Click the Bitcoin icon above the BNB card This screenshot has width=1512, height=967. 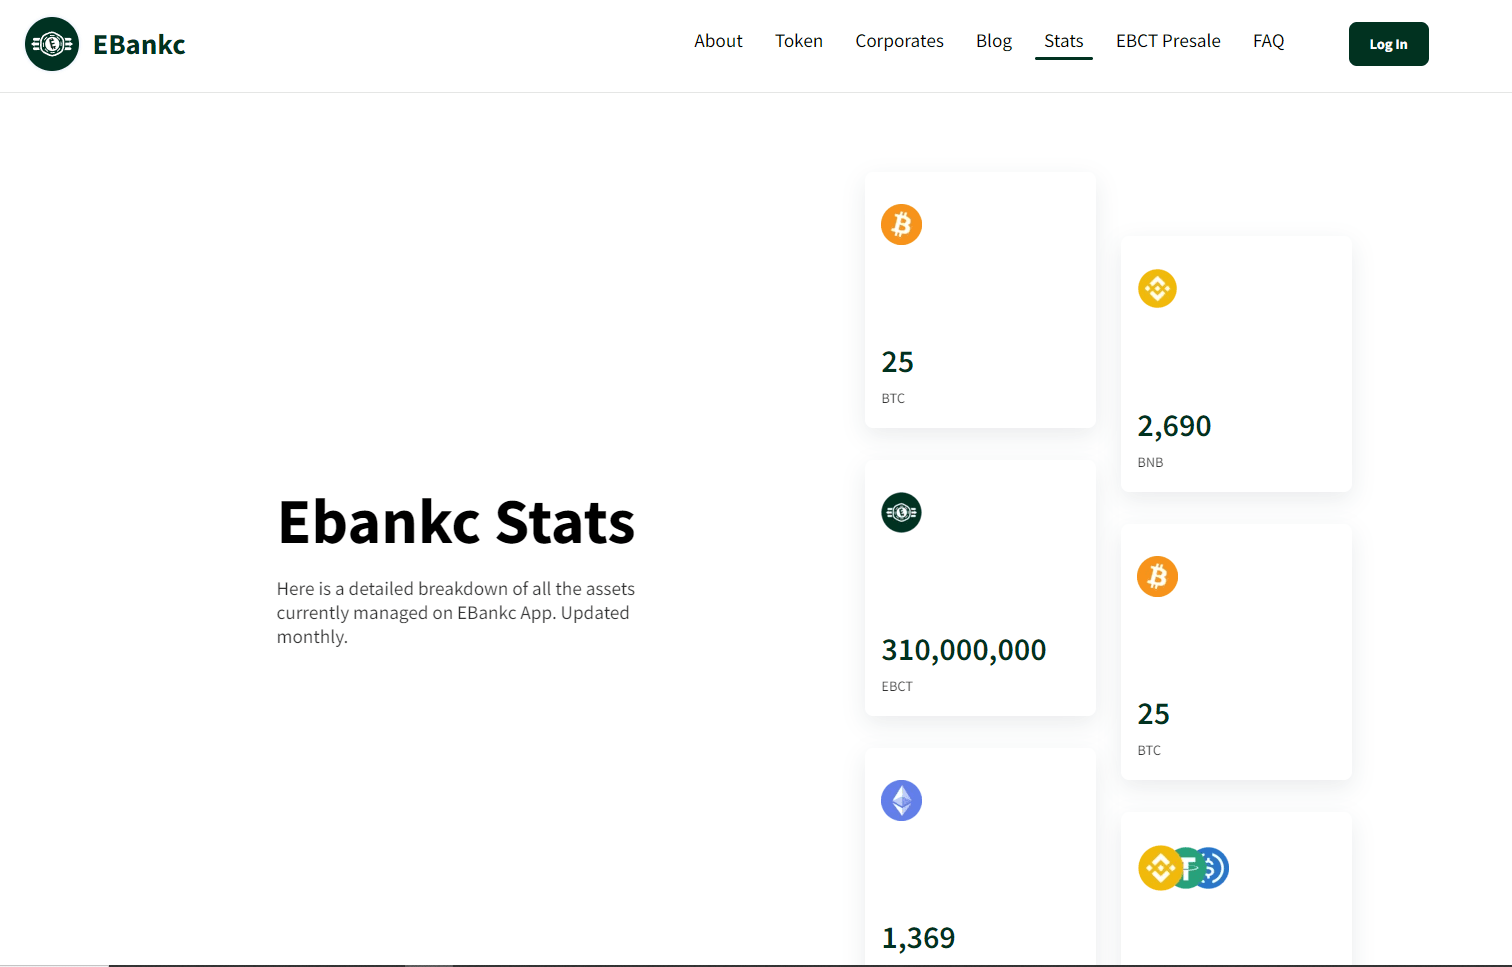pyautogui.click(x=901, y=225)
